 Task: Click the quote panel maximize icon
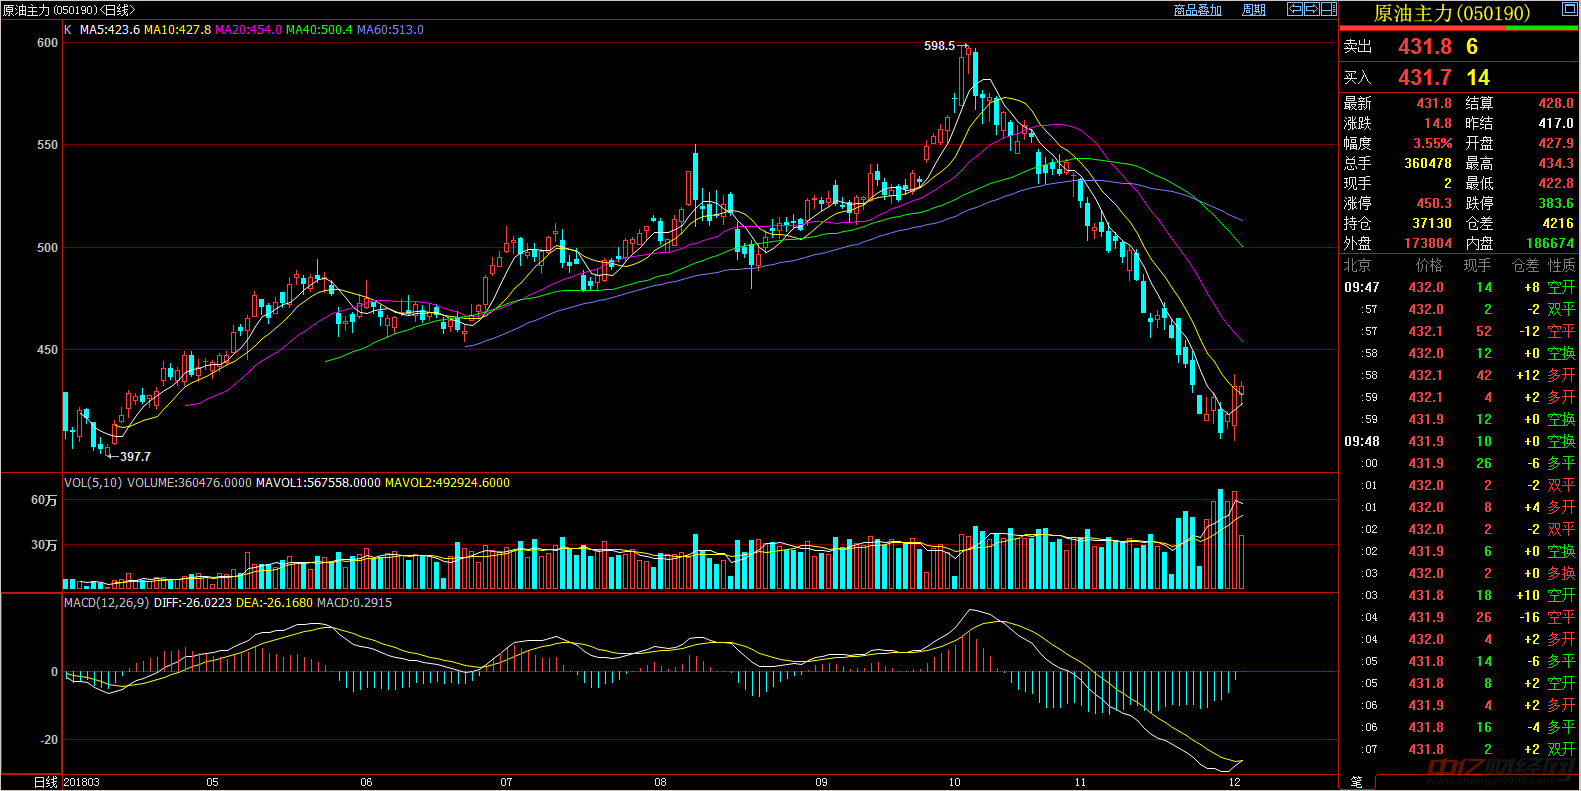coord(1569,10)
